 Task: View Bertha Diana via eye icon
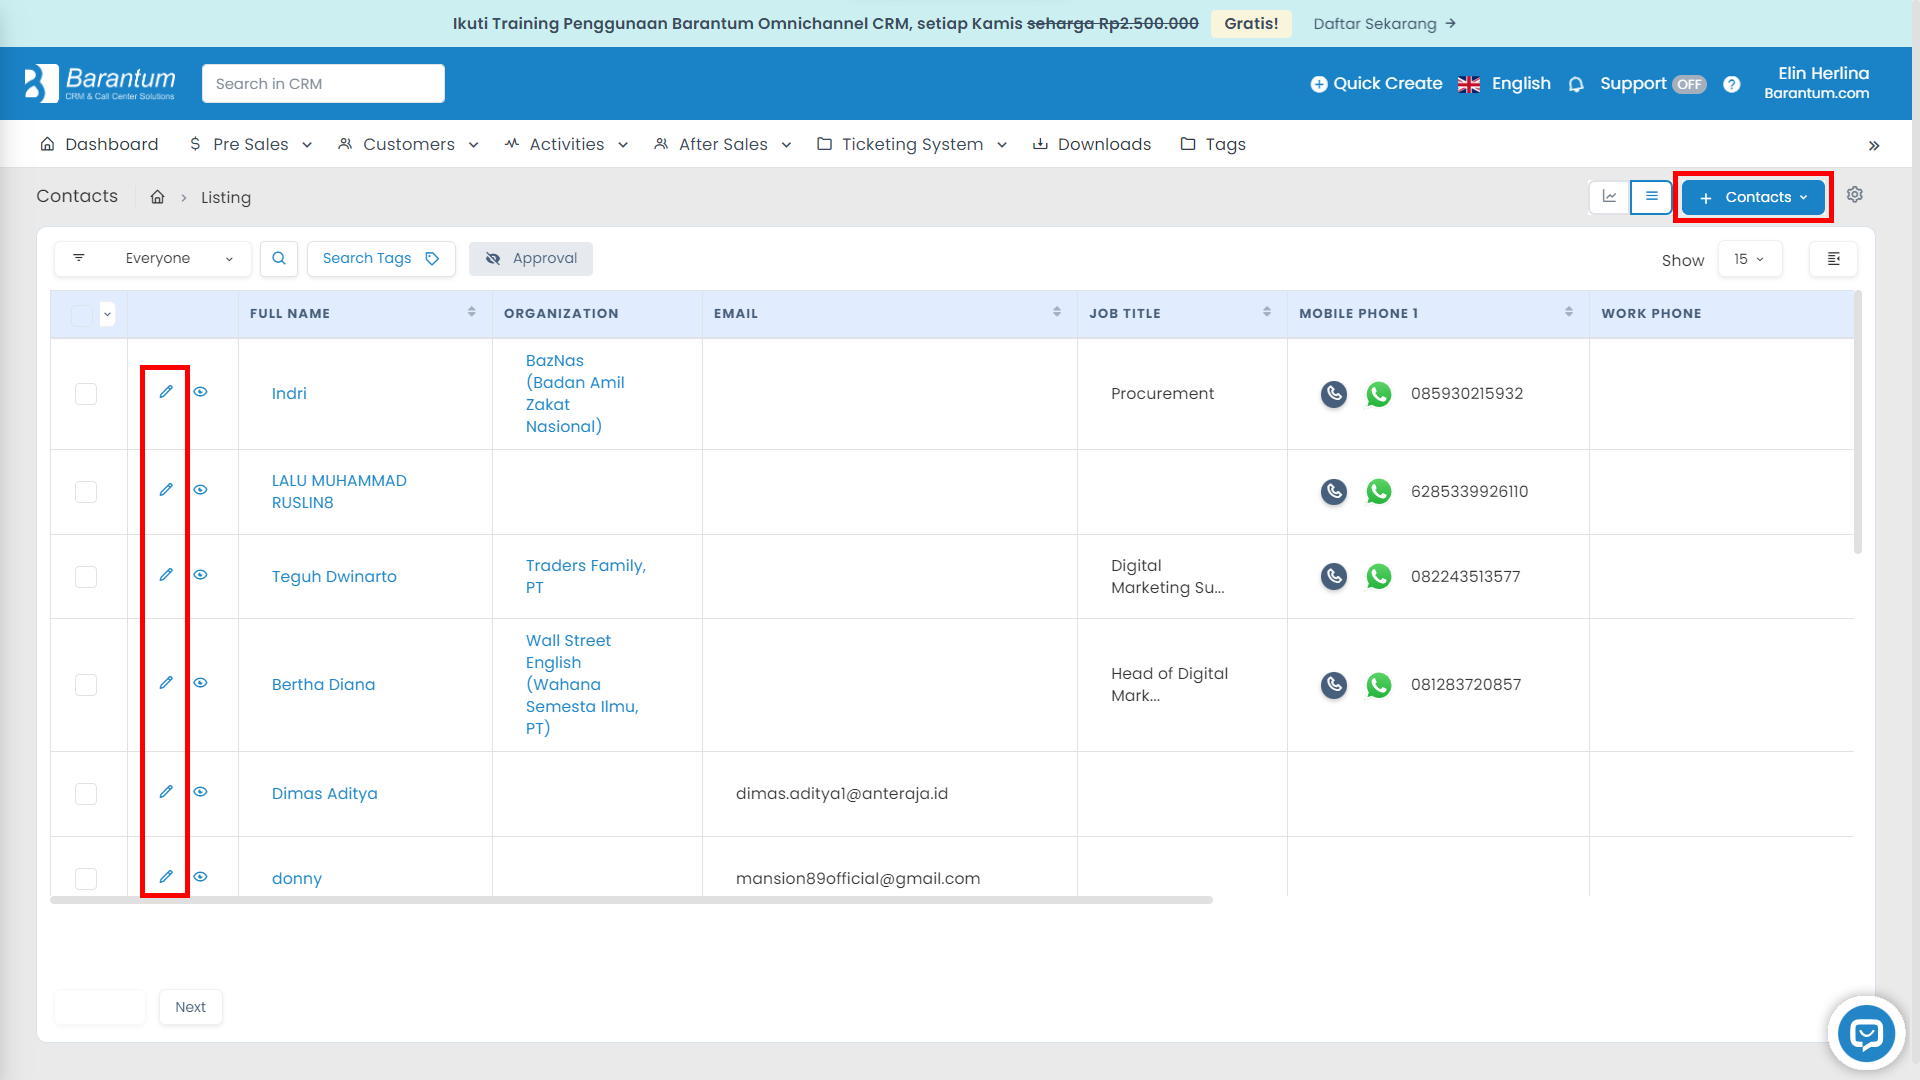click(x=200, y=683)
